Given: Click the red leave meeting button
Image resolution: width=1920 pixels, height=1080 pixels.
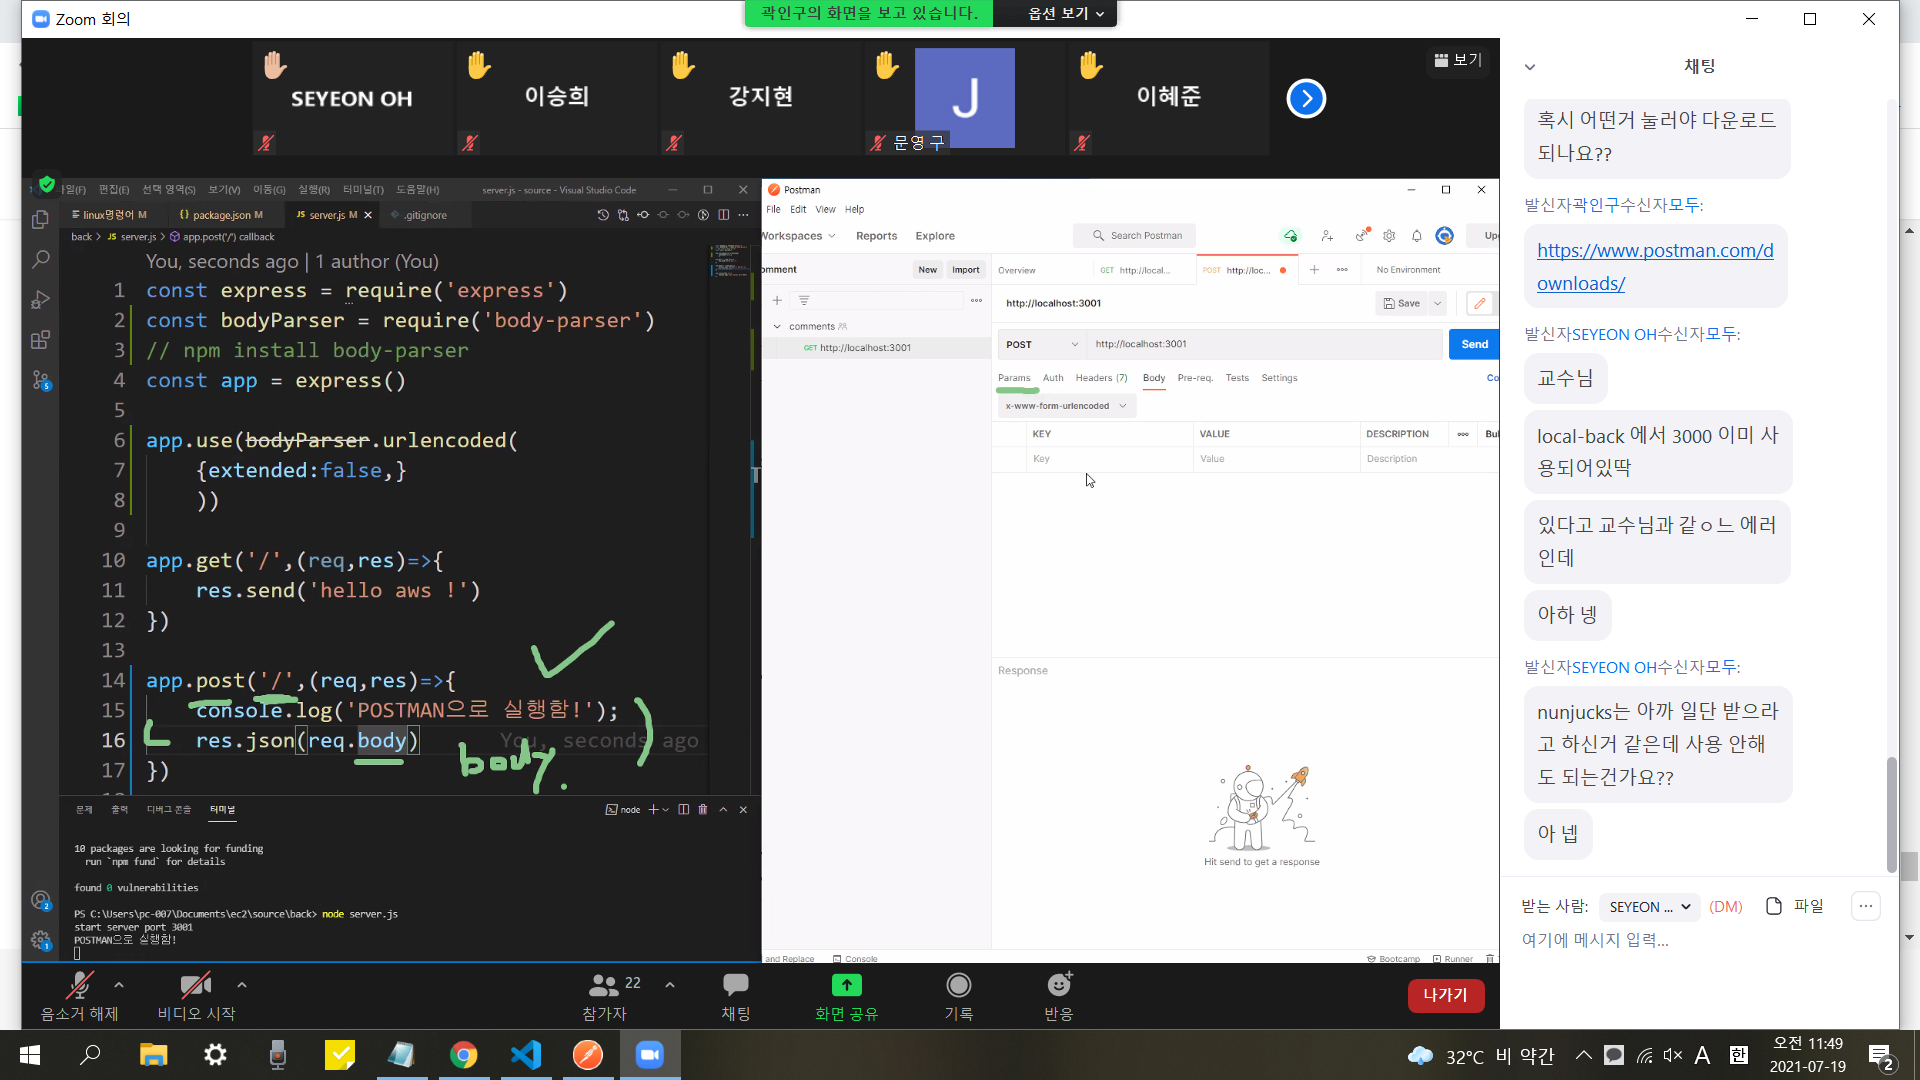Looking at the screenshot, I should coord(1445,995).
